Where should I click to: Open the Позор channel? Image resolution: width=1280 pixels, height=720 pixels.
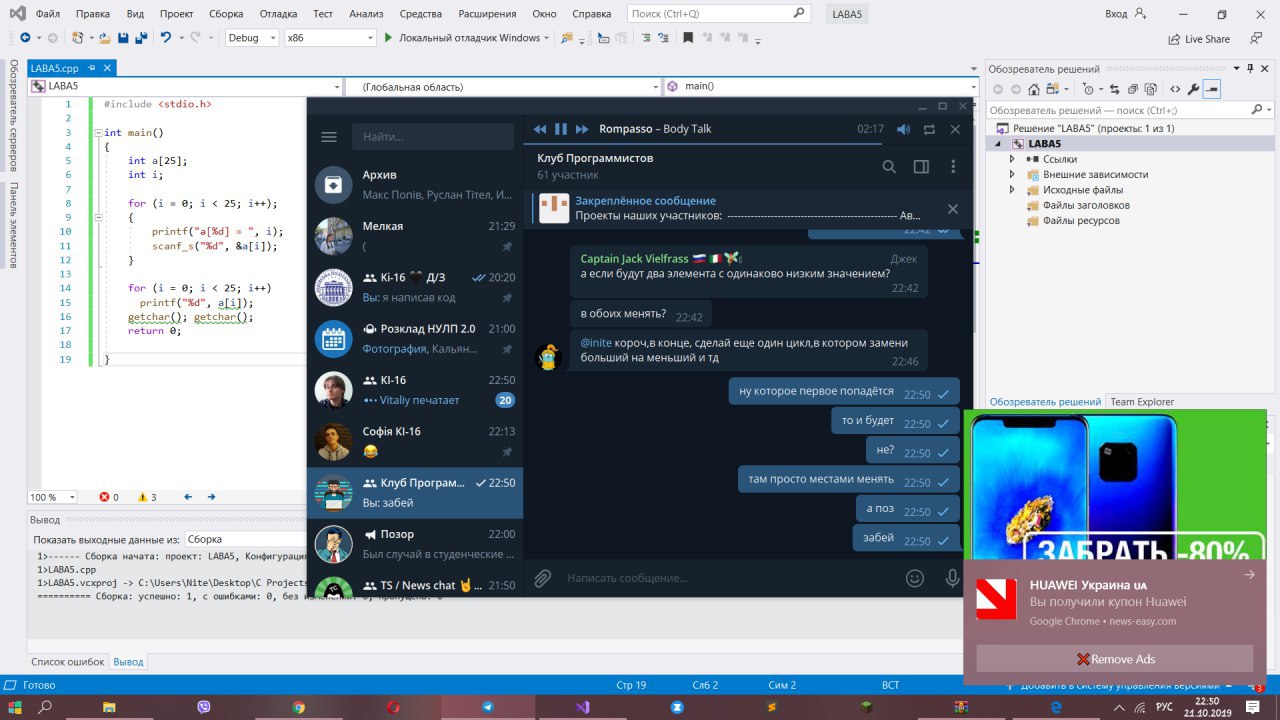pos(415,544)
